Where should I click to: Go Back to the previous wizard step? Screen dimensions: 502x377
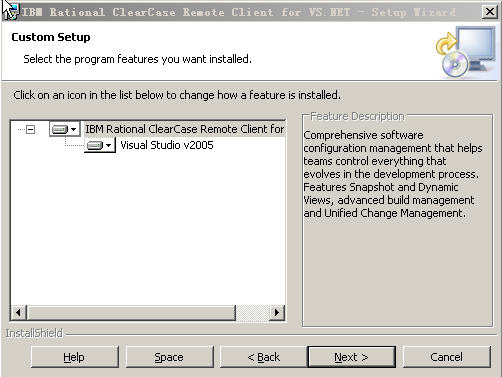coord(263,357)
